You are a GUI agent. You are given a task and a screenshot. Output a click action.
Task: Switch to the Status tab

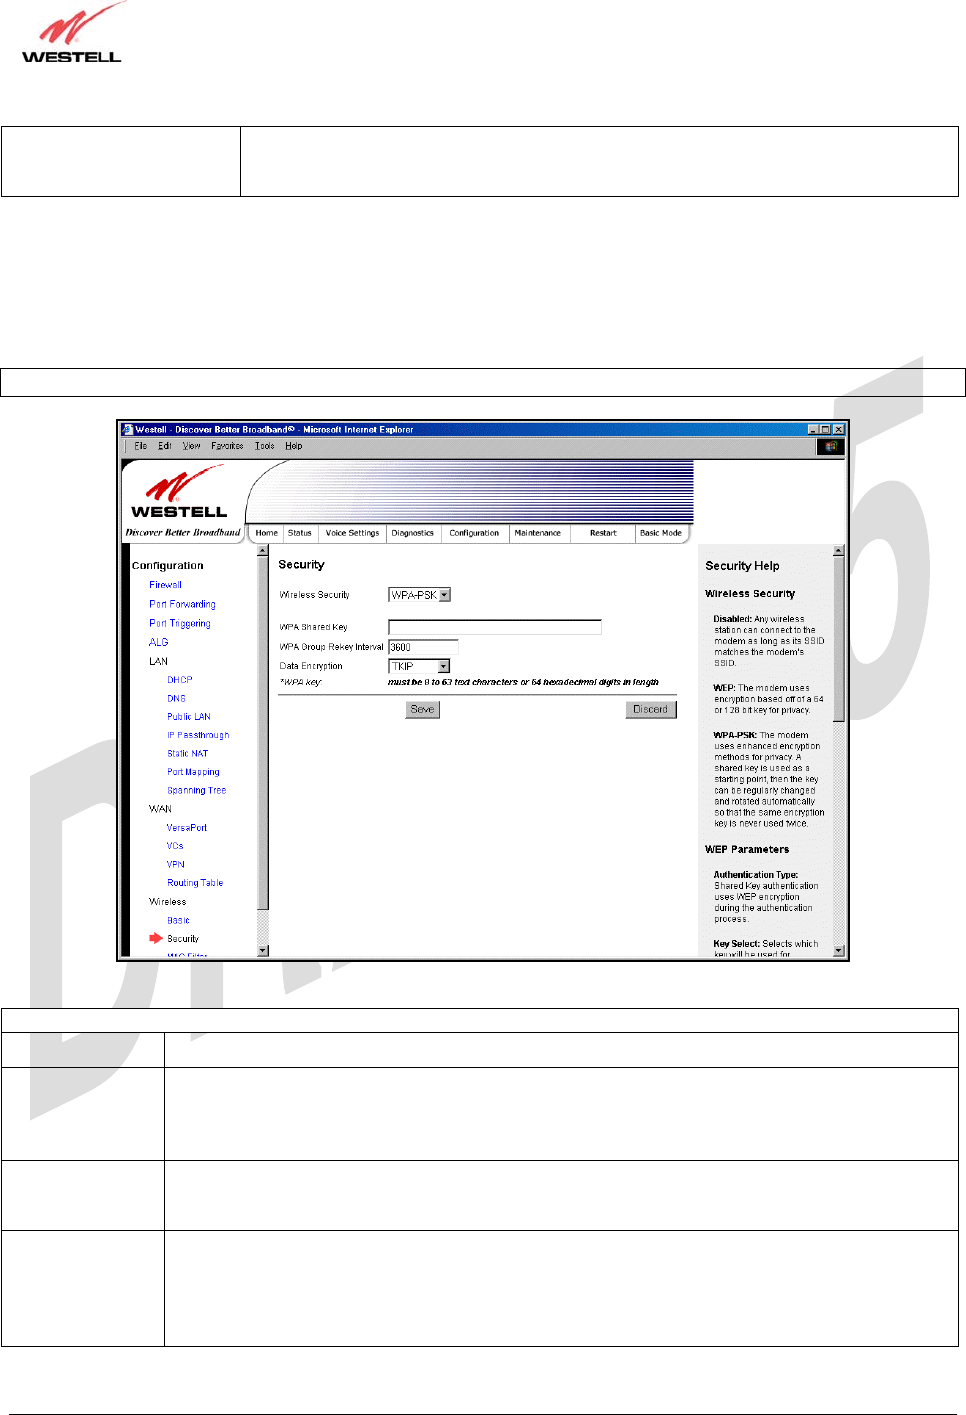[300, 533]
